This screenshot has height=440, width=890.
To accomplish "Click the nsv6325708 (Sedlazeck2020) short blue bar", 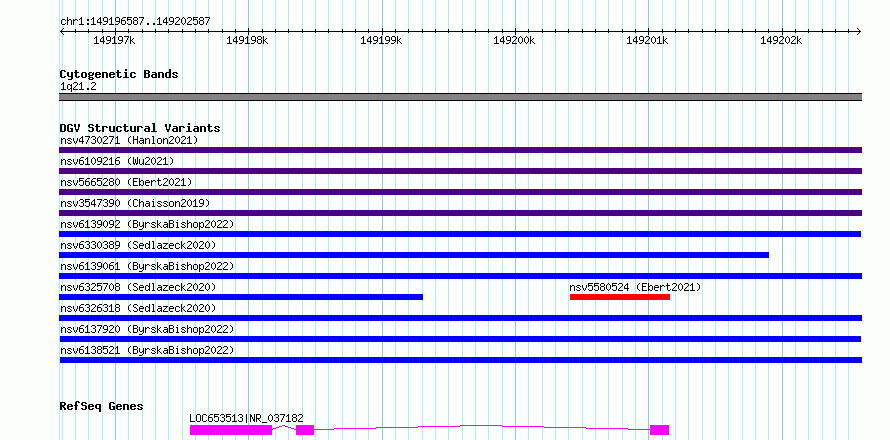I will pyautogui.click(x=241, y=297).
